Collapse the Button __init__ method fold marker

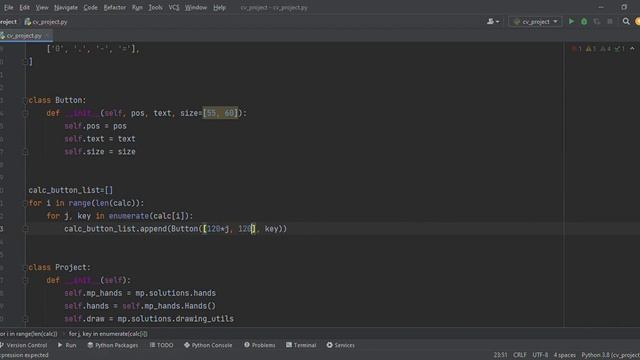(25, 113)
